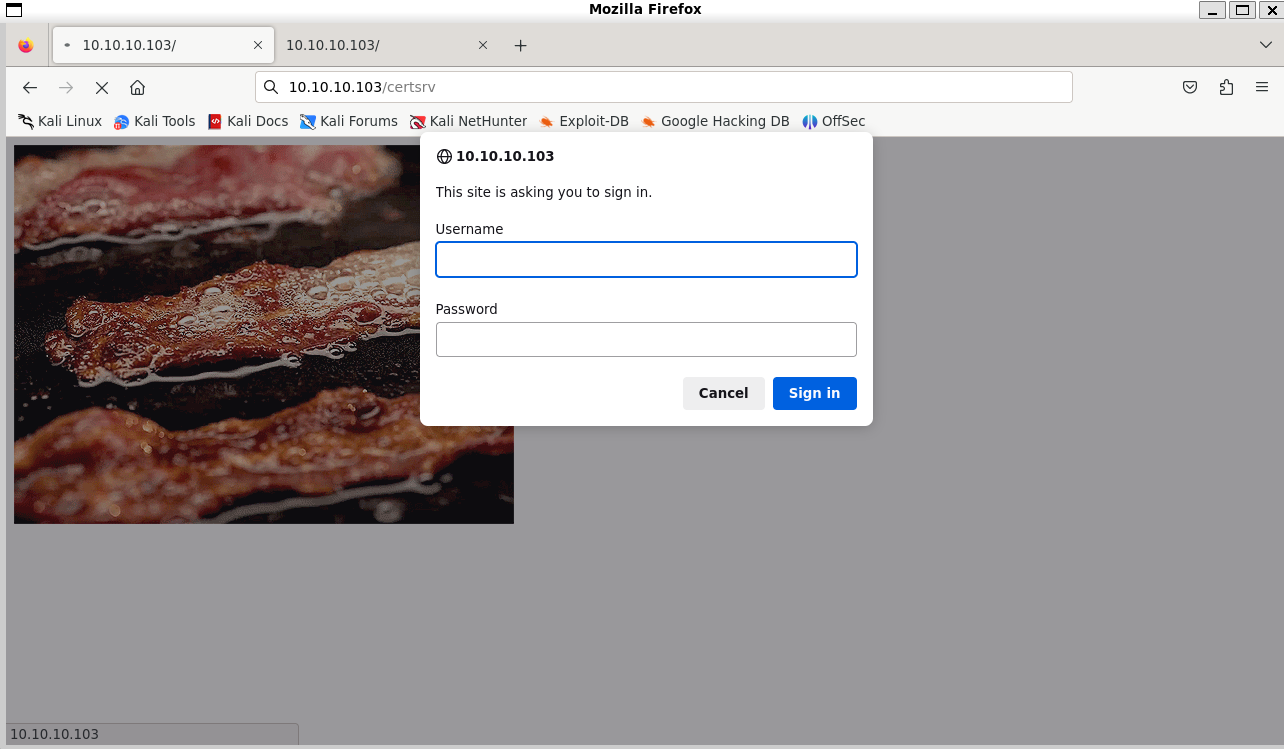Open the window menu icon in title bar
This screenshot has width=1284, height=749.
coord(14,10)
